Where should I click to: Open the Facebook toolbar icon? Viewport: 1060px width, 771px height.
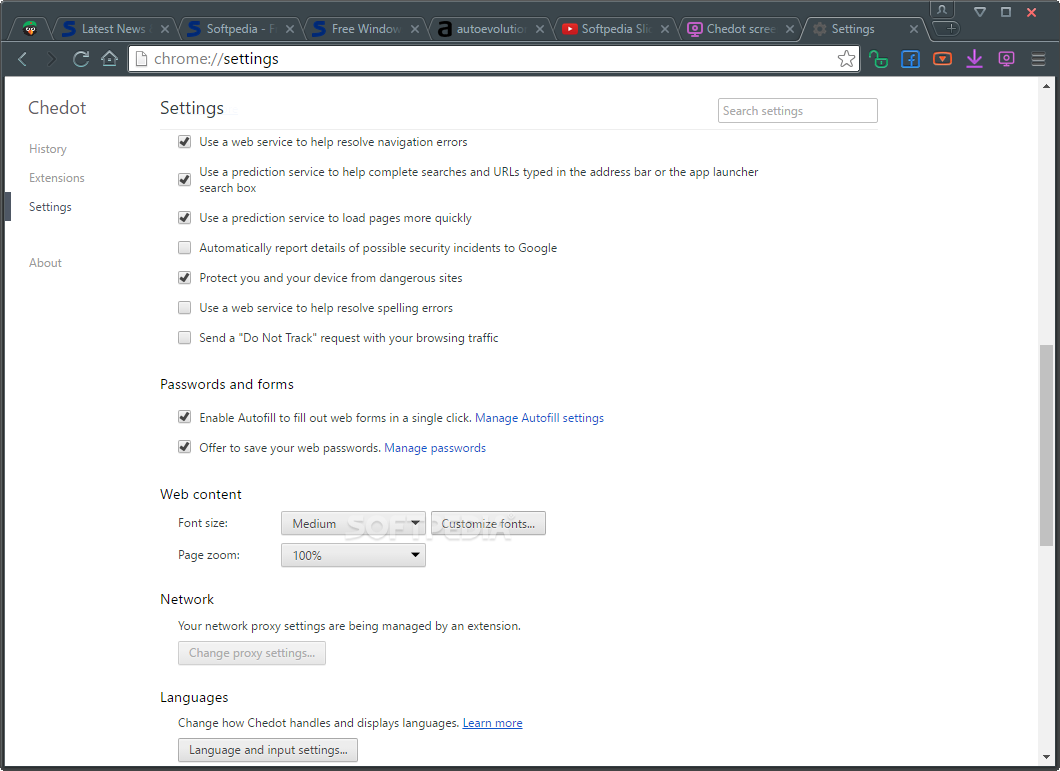910,60
